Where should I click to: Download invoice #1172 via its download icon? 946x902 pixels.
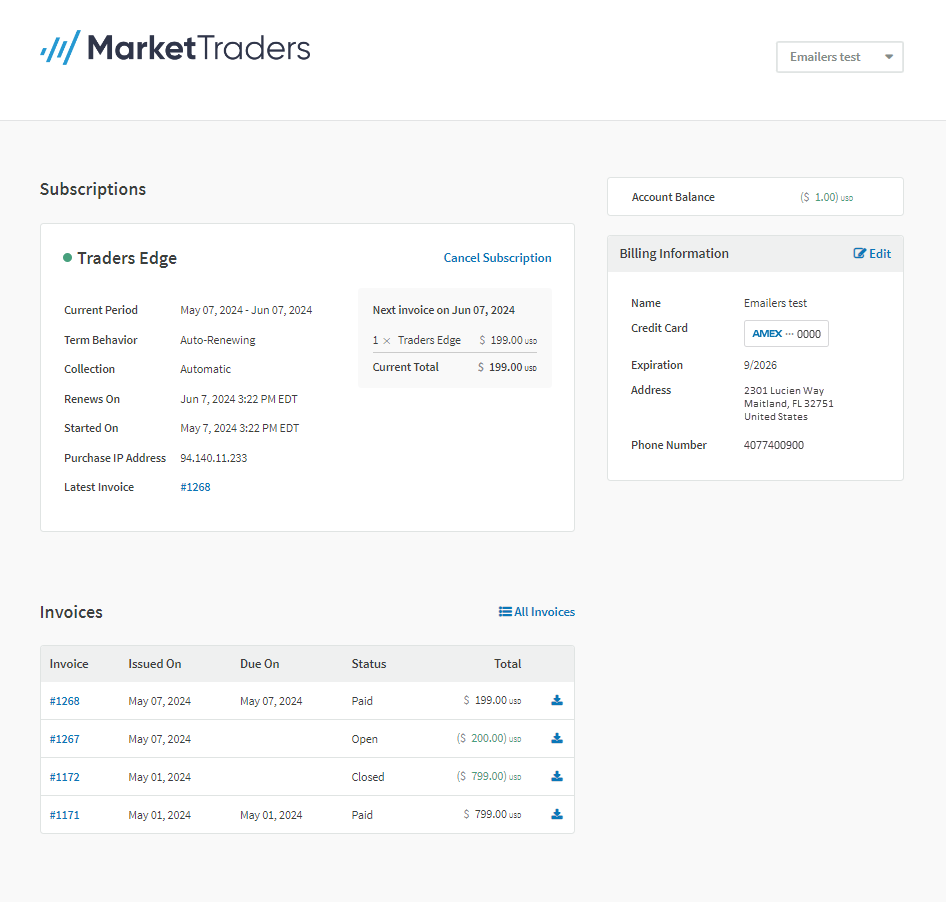click(x=557, y=776)
